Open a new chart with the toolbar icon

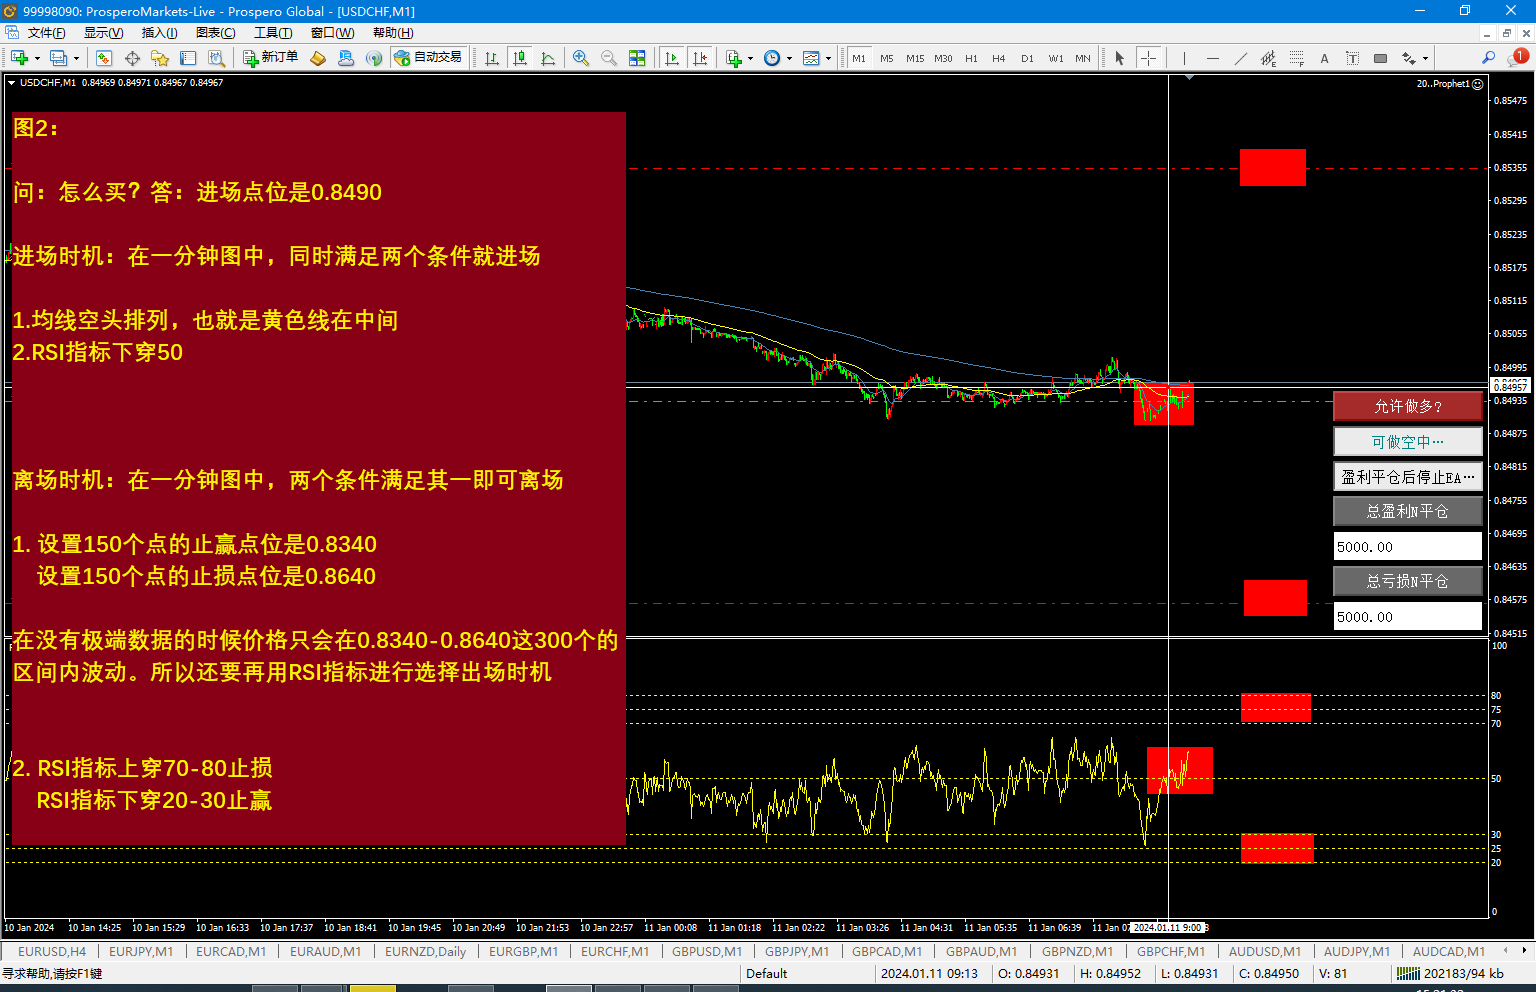[19, 58]
